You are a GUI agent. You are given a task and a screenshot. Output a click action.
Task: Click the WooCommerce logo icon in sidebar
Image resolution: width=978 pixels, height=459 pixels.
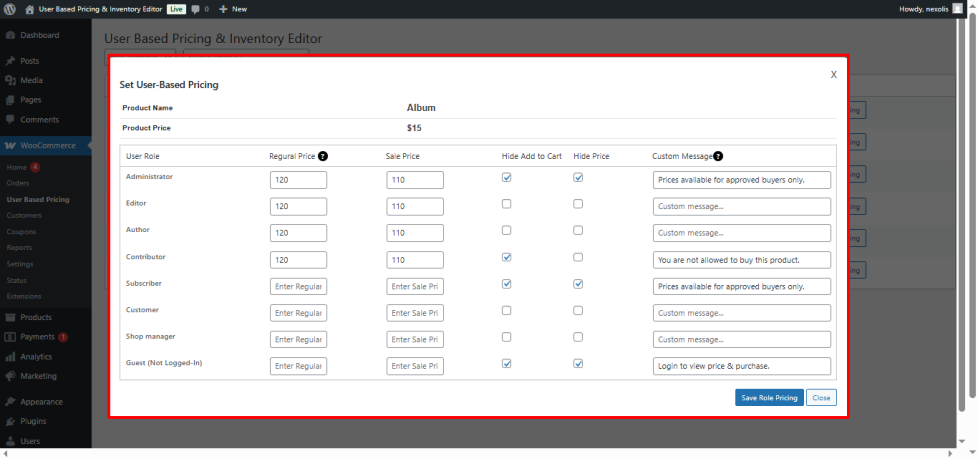10,145
